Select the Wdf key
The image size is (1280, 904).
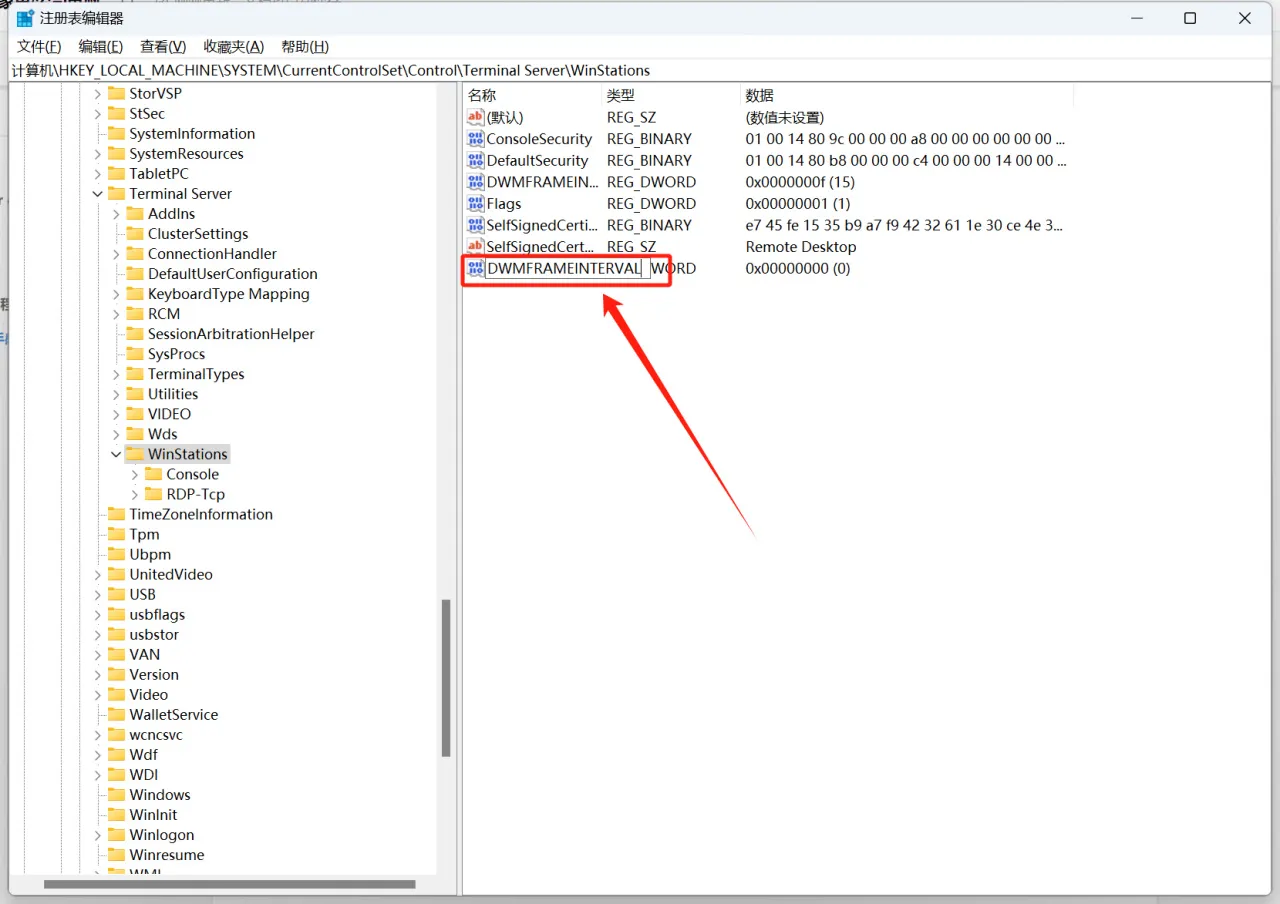pyautogui.click(x=143, y=755)
